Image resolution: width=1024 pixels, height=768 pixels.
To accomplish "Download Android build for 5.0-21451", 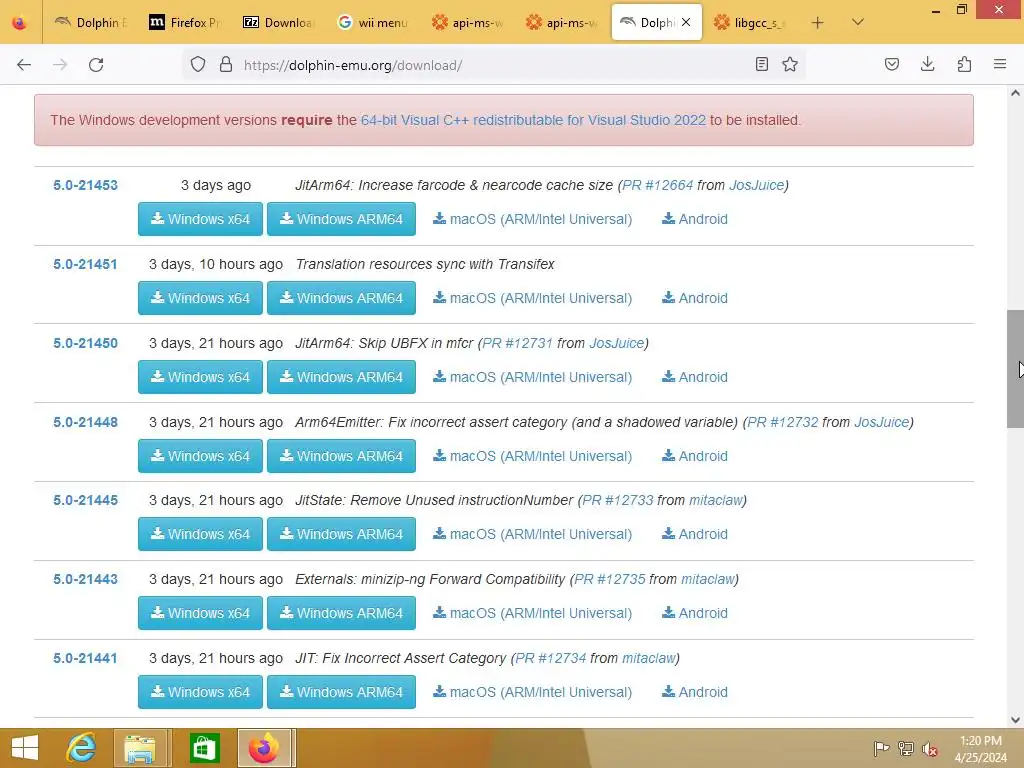I will 695,298.
